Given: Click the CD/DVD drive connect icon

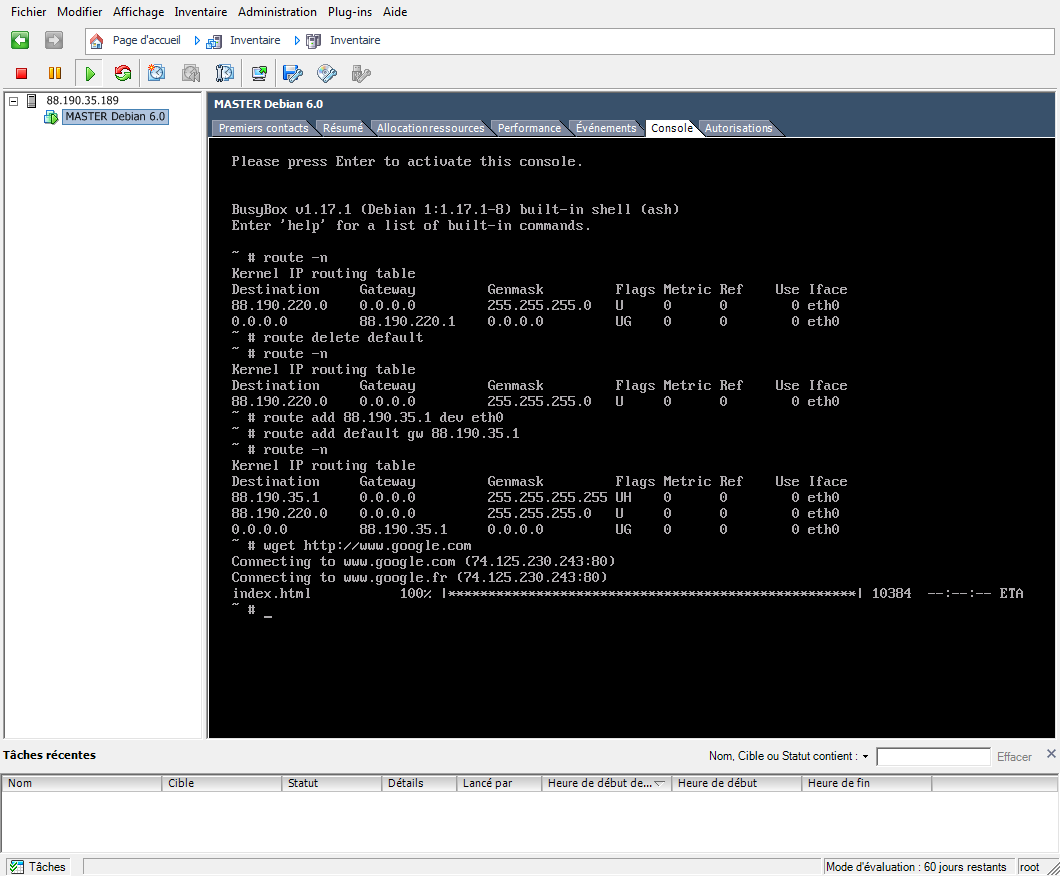Looking at the screenshot, I should pyautogui.click(x=327, y=73).
